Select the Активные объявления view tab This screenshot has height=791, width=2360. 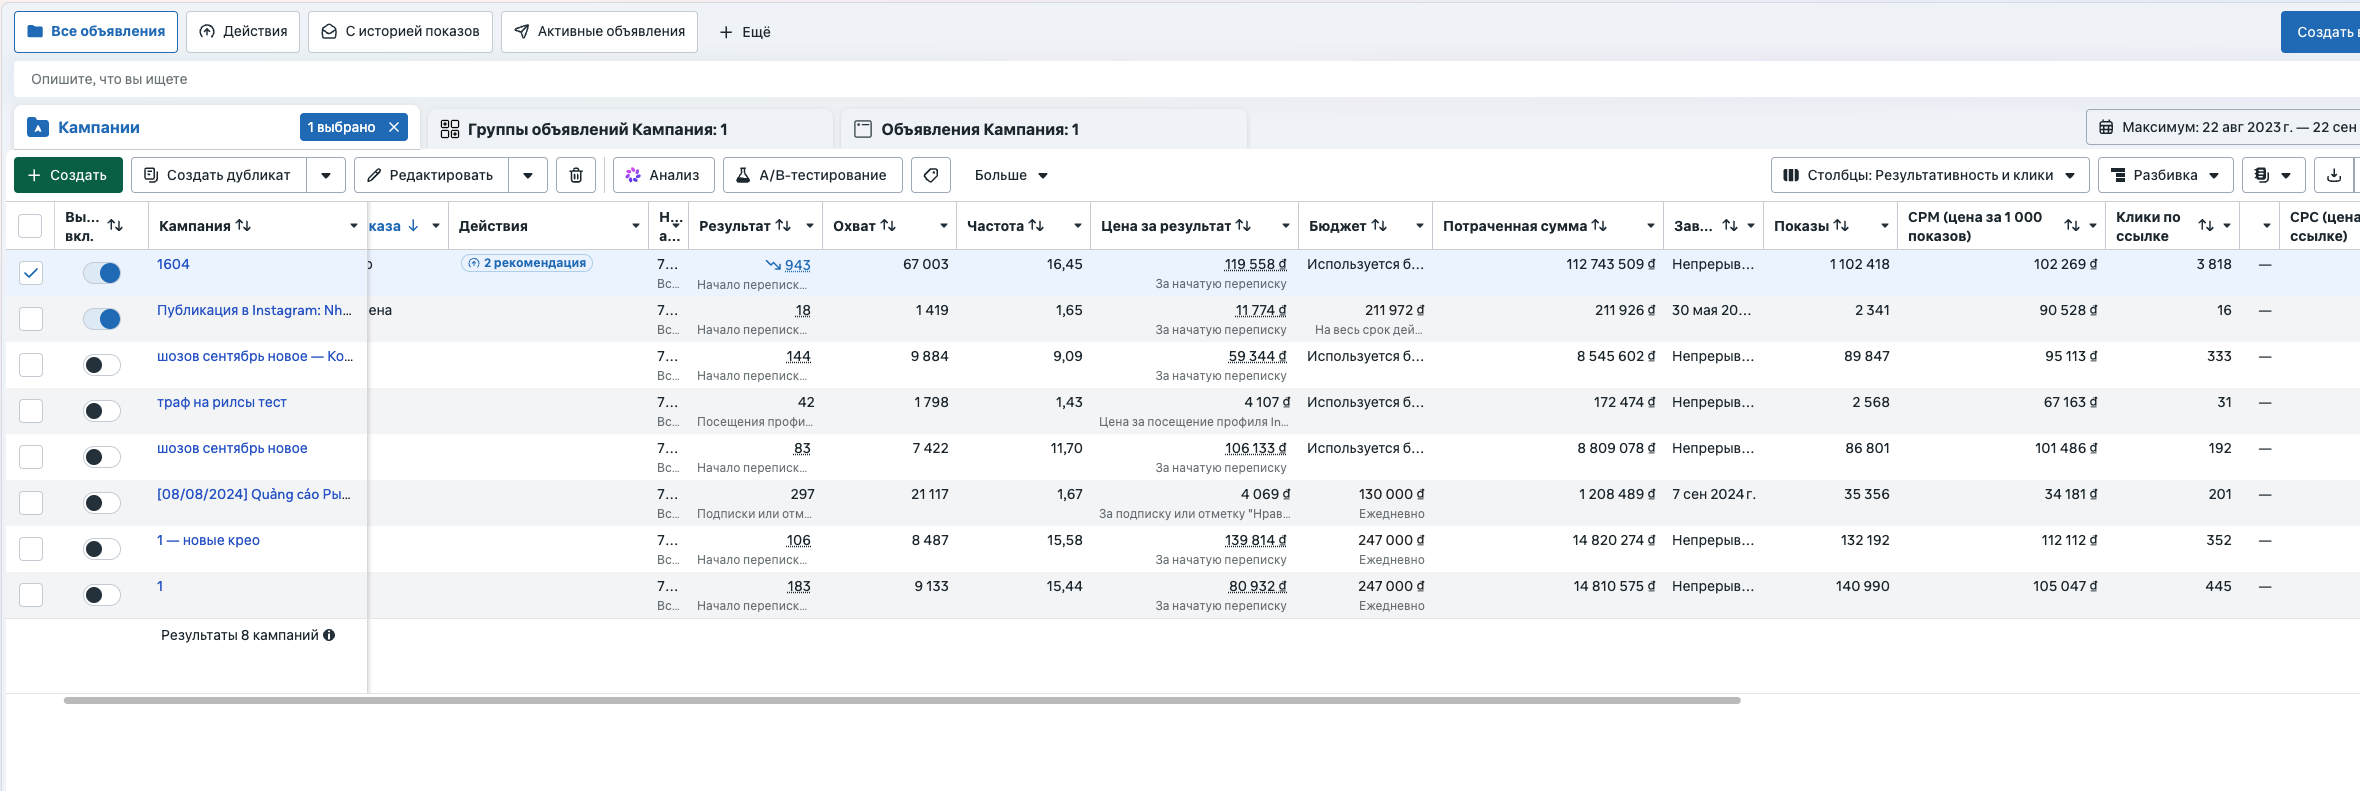pos(599,32)
